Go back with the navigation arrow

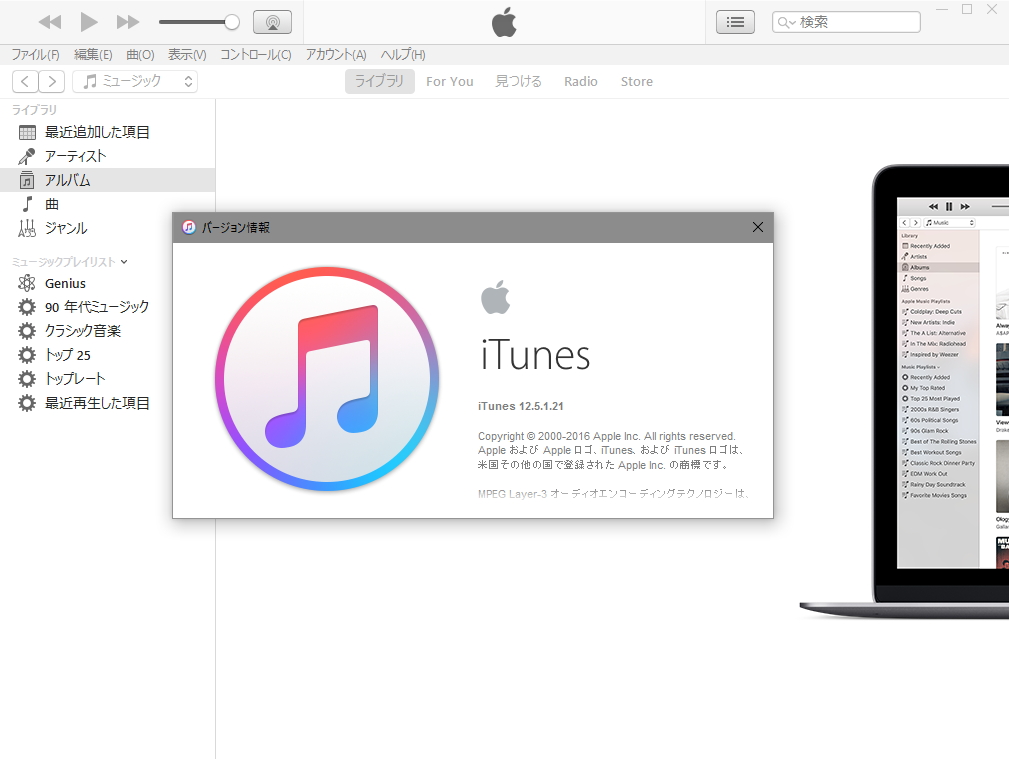click(x=25, y=81)
